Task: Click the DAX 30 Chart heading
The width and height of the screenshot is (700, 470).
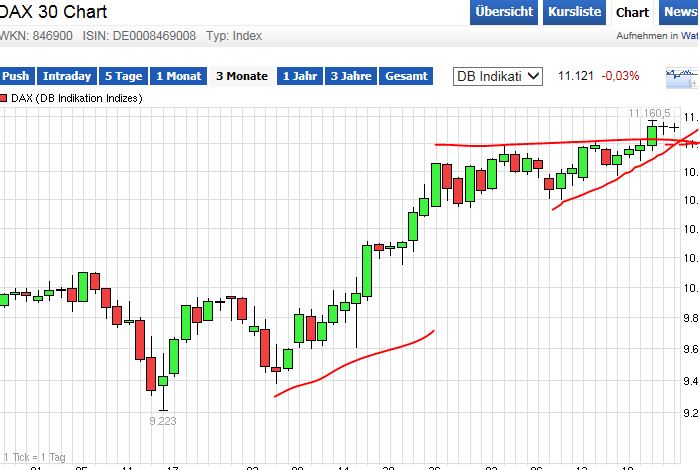Action: 53,11
